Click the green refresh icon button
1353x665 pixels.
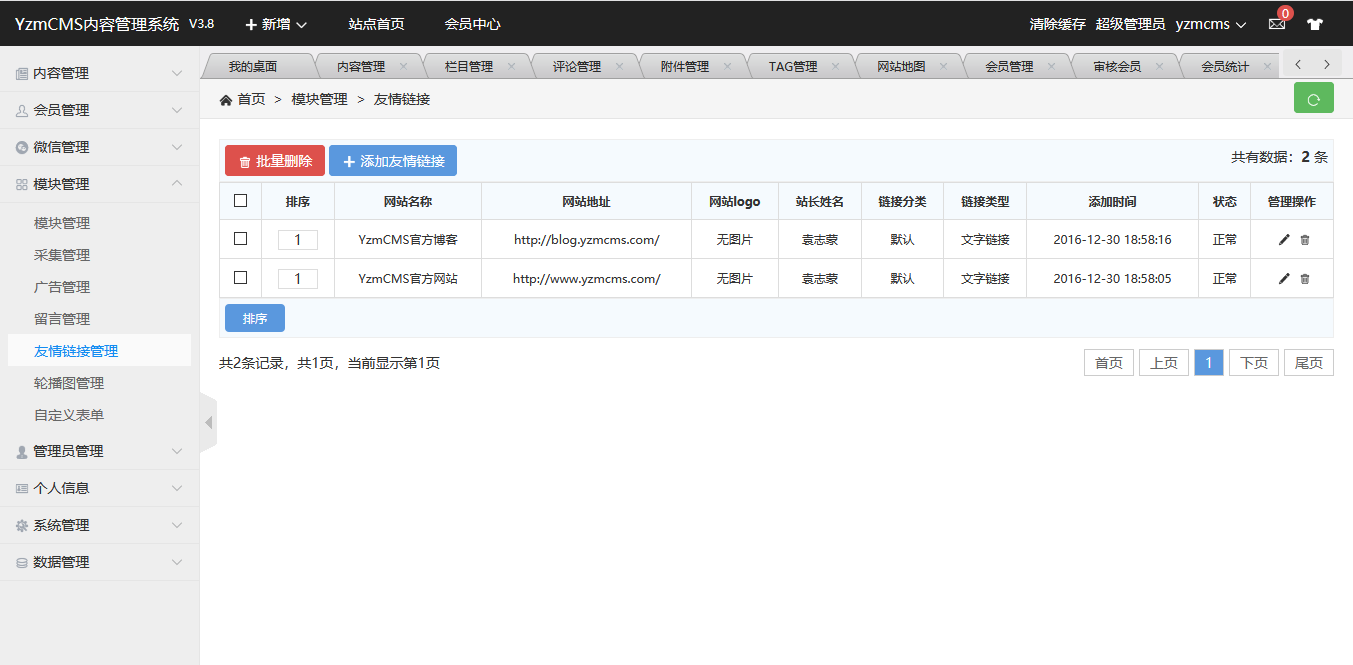pos(1313,99)
